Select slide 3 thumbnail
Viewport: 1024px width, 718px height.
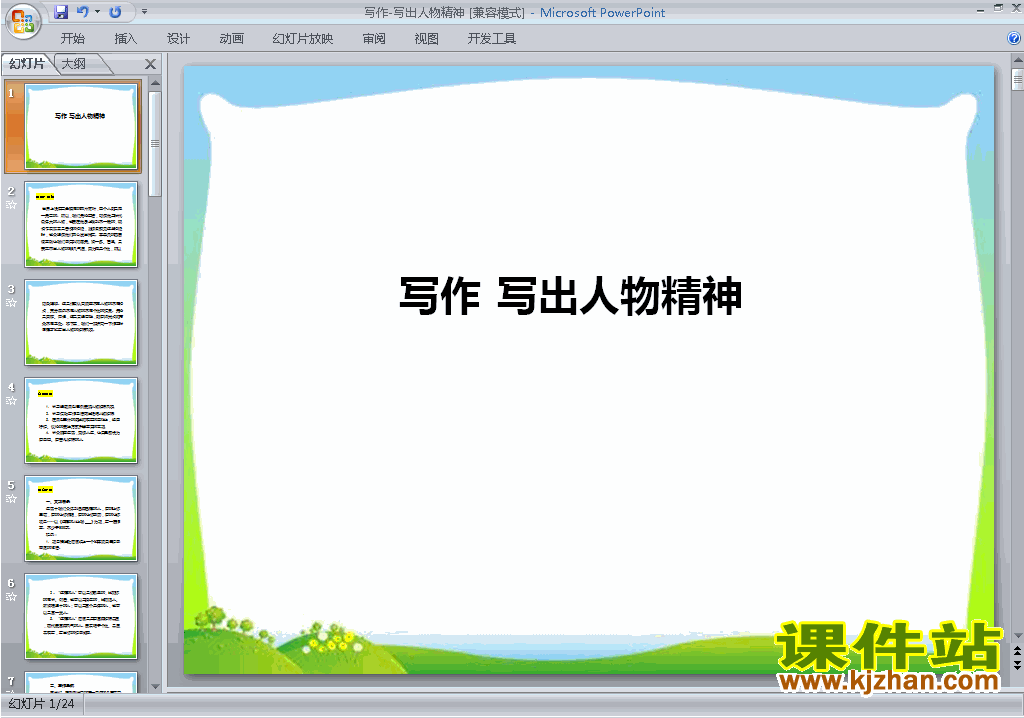click(81, 322)
